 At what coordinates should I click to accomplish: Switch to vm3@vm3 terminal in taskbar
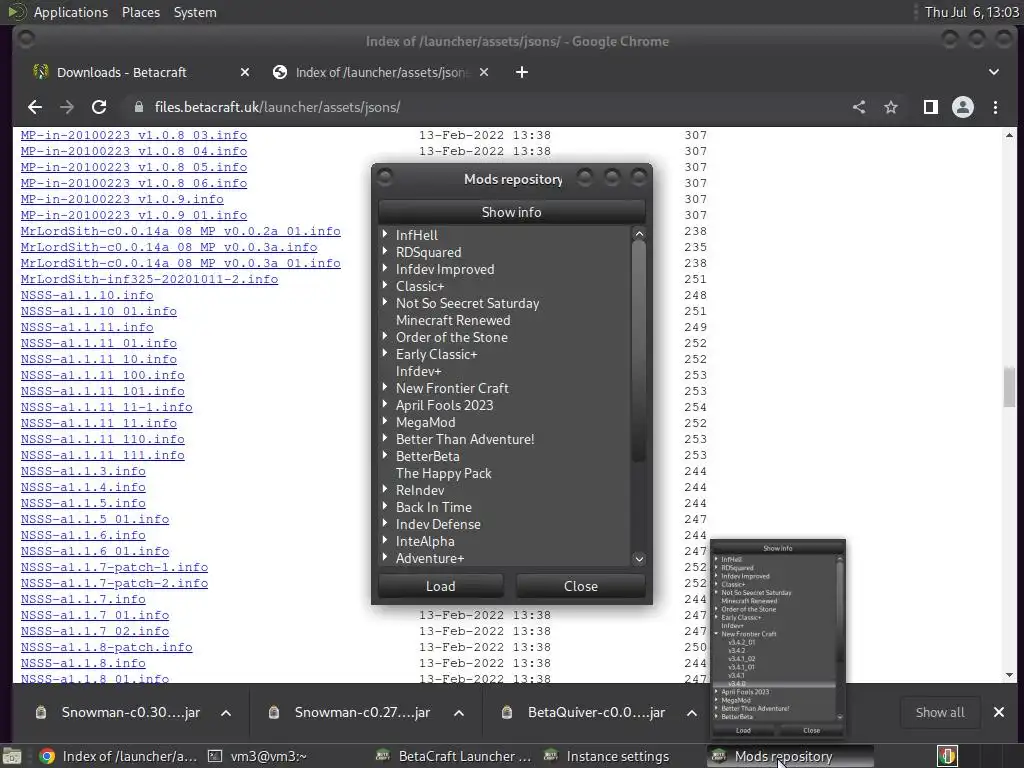[258, 756]
